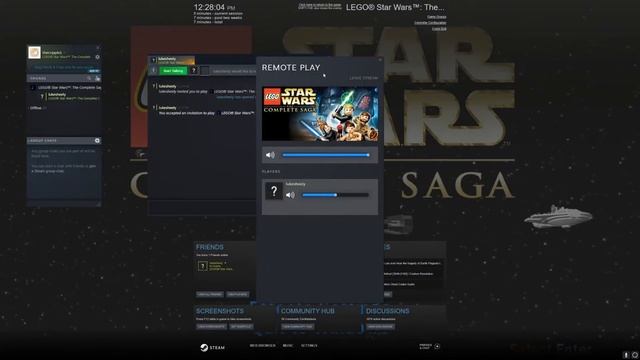
Task: Click the View Screenshots button
Action: (211, 327)
